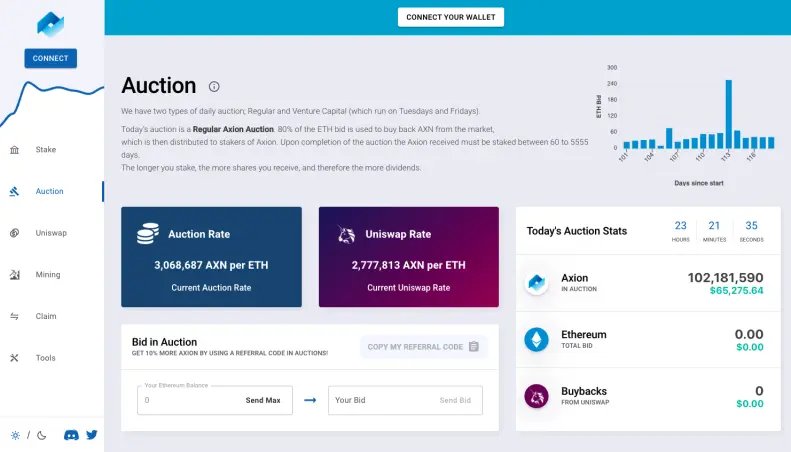791x452 pixels.
Task: Click COPY MY REFERRAL CODE button
Action: (424, 347)
